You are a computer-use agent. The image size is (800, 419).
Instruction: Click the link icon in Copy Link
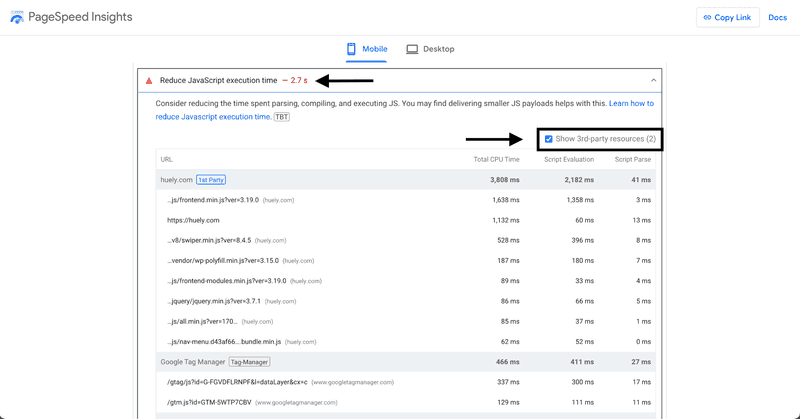click(707, 17)
